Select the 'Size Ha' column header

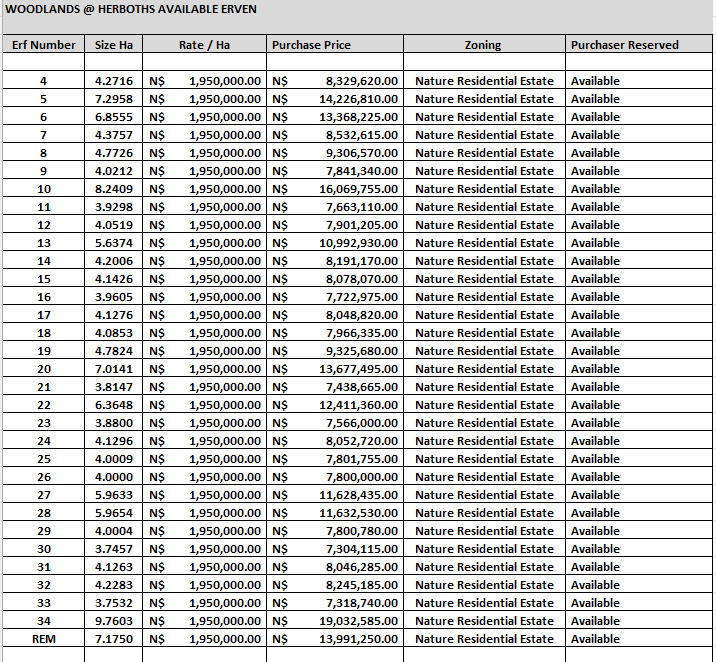pos(113,45)
